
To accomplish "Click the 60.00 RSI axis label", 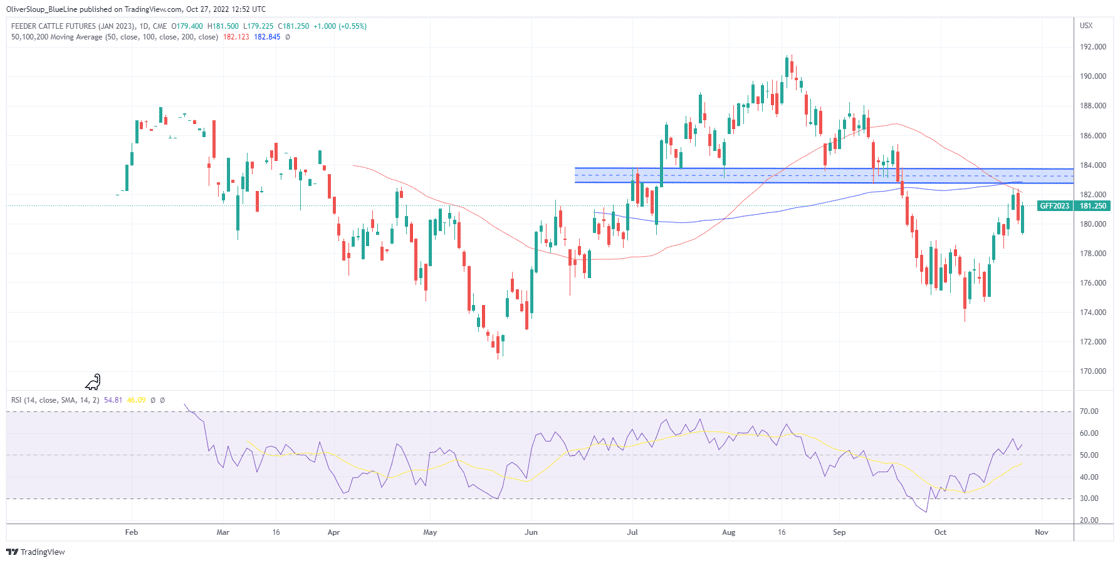I will (x=1089, y=433).
